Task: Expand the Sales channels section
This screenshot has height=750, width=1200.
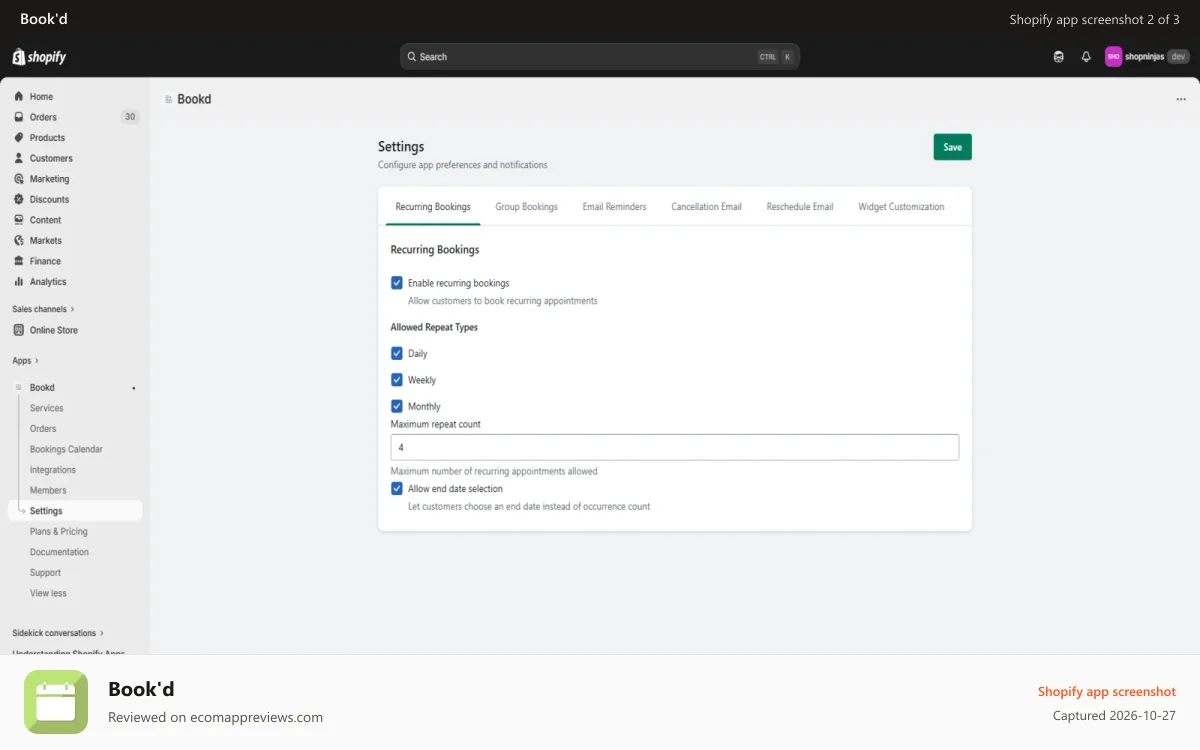Action: [43, 309]
